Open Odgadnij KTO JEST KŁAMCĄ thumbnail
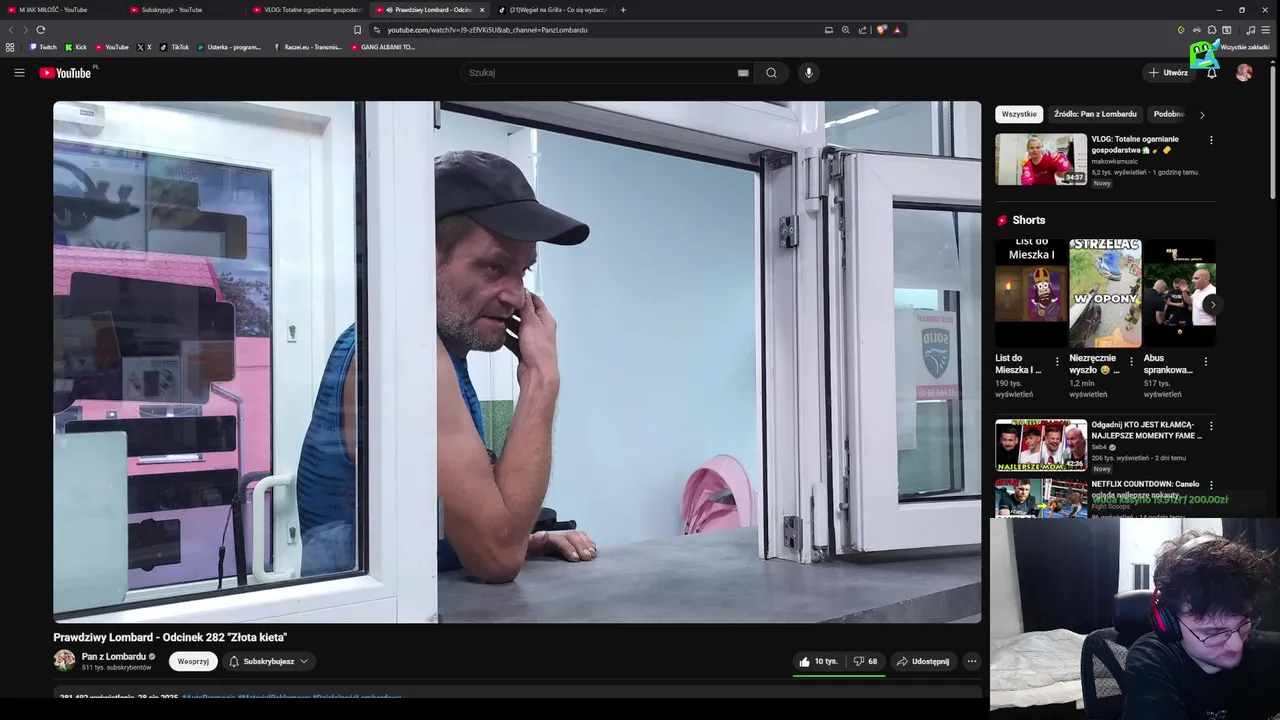The image size is (1280, 720). (x=1040, y=445)
